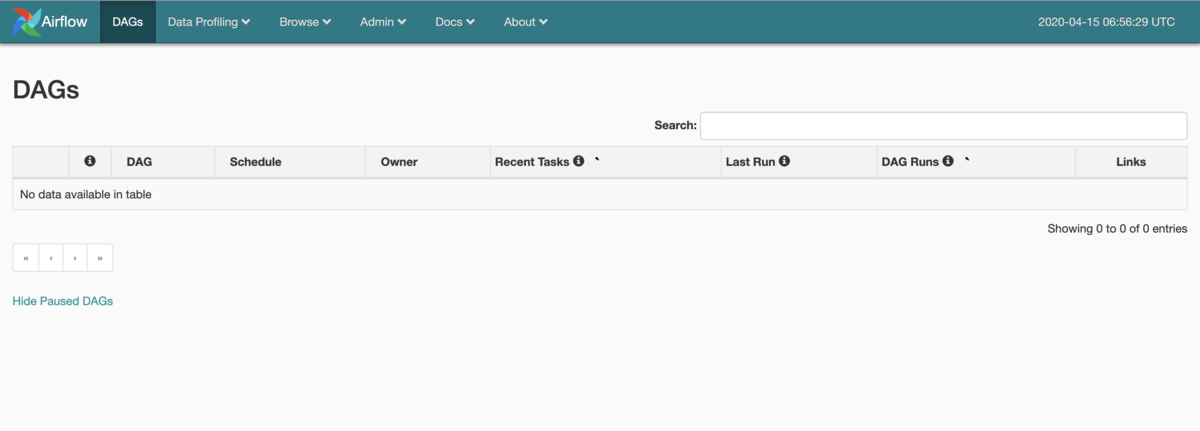Click the info icon beside Recent Tasks
This screenshot has width=1200, height=431.
[x=579, y=161]
